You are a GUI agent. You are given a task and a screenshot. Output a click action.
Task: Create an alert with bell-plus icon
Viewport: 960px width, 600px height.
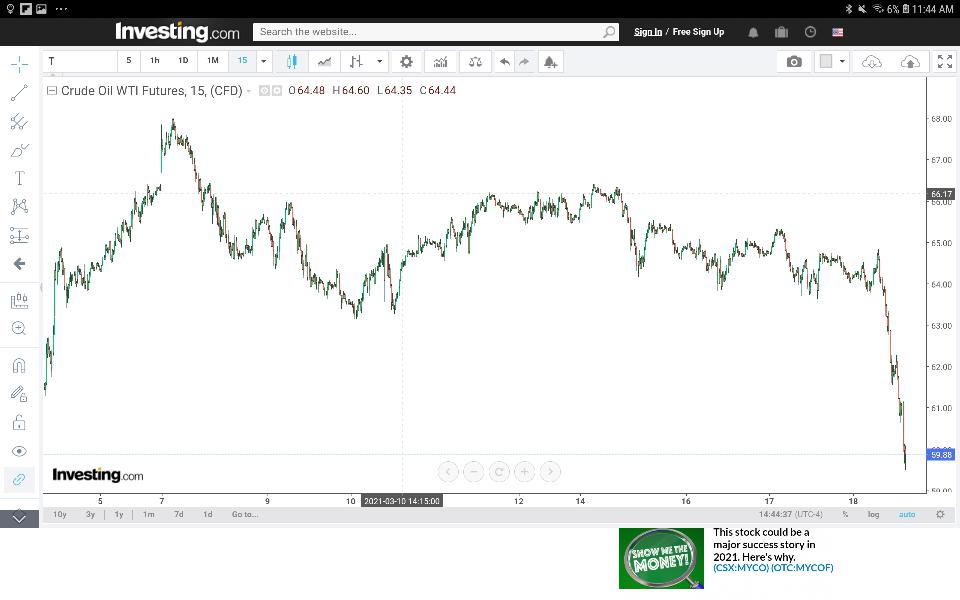pos(550,61)
